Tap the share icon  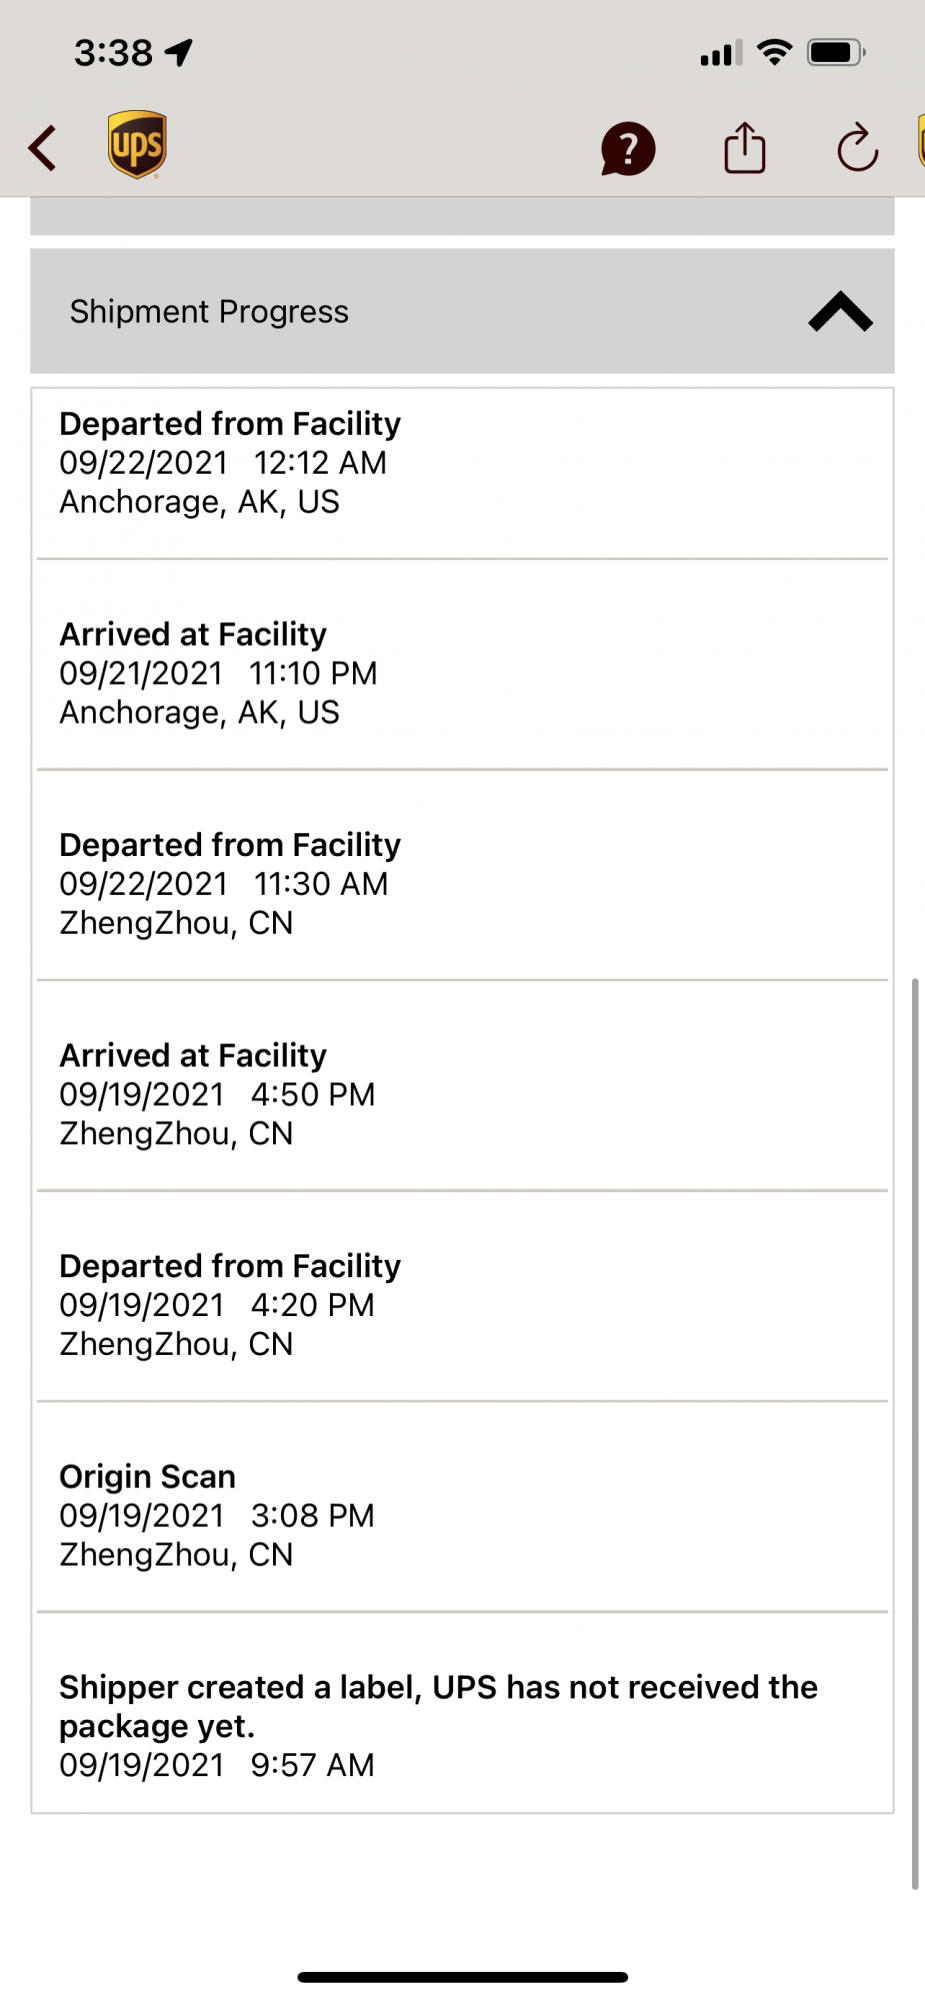pos(744,148)
